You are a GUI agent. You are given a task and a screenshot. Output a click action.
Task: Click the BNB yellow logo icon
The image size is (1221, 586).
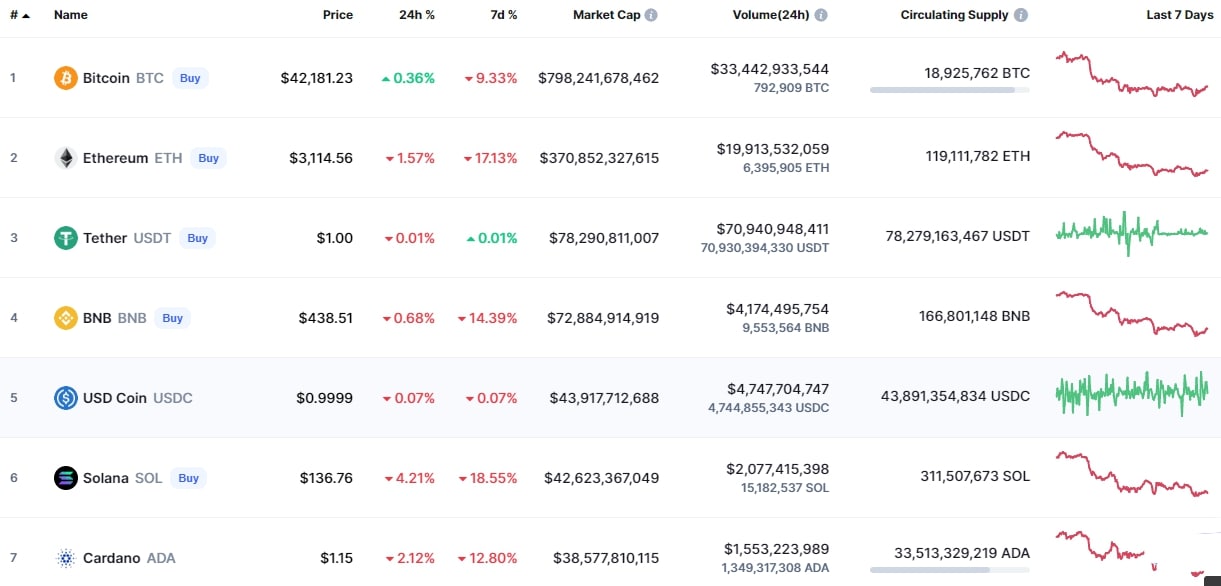[x=65, y=318]
